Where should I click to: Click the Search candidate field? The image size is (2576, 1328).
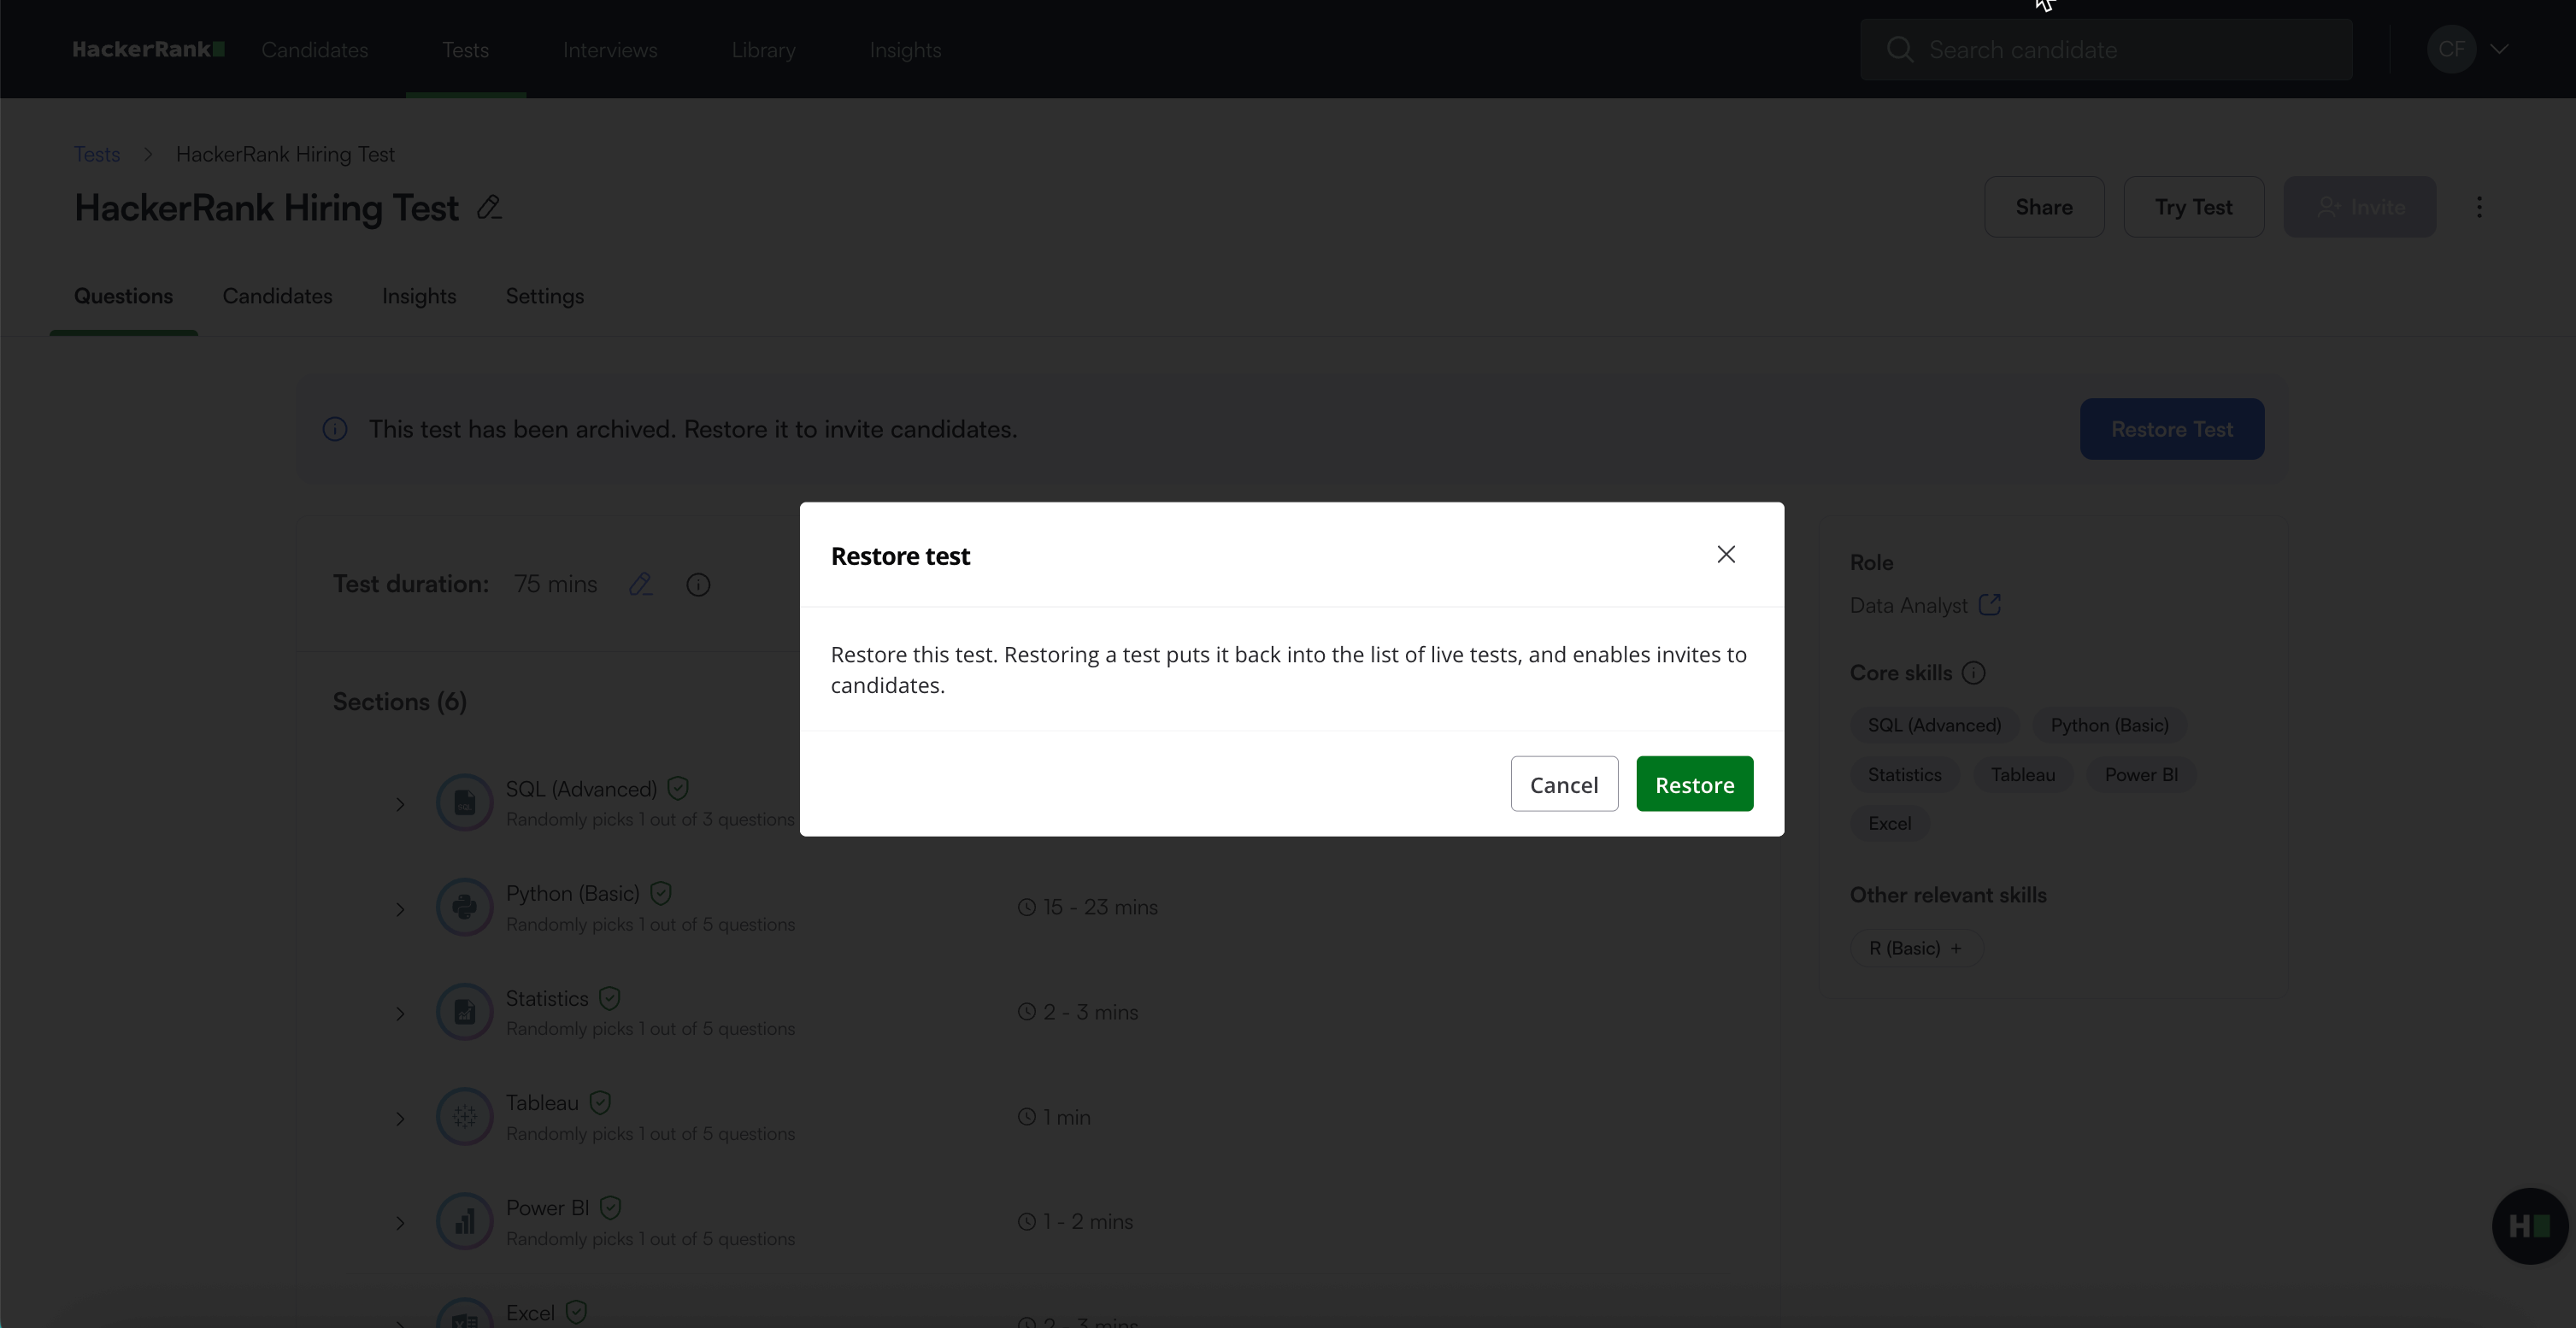click(2106, 50)
